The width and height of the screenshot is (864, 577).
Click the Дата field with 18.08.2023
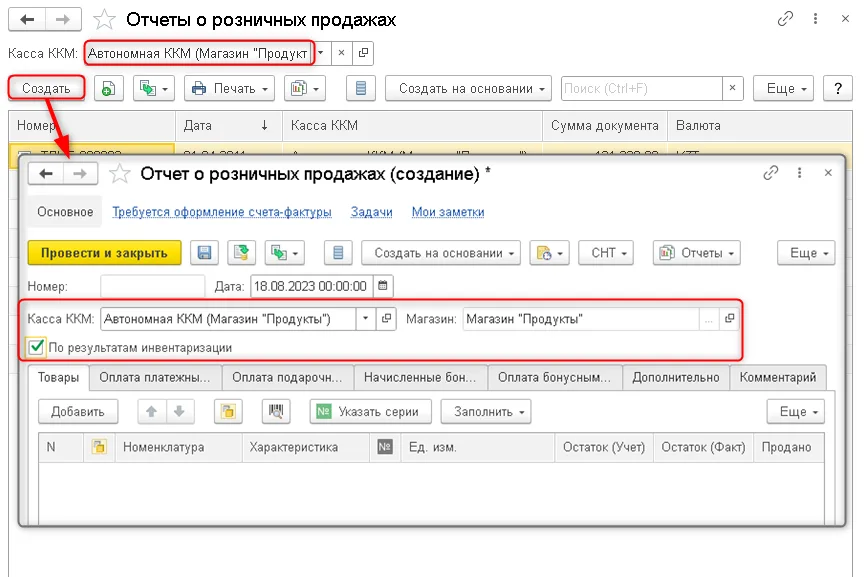[x=311, y=286]
